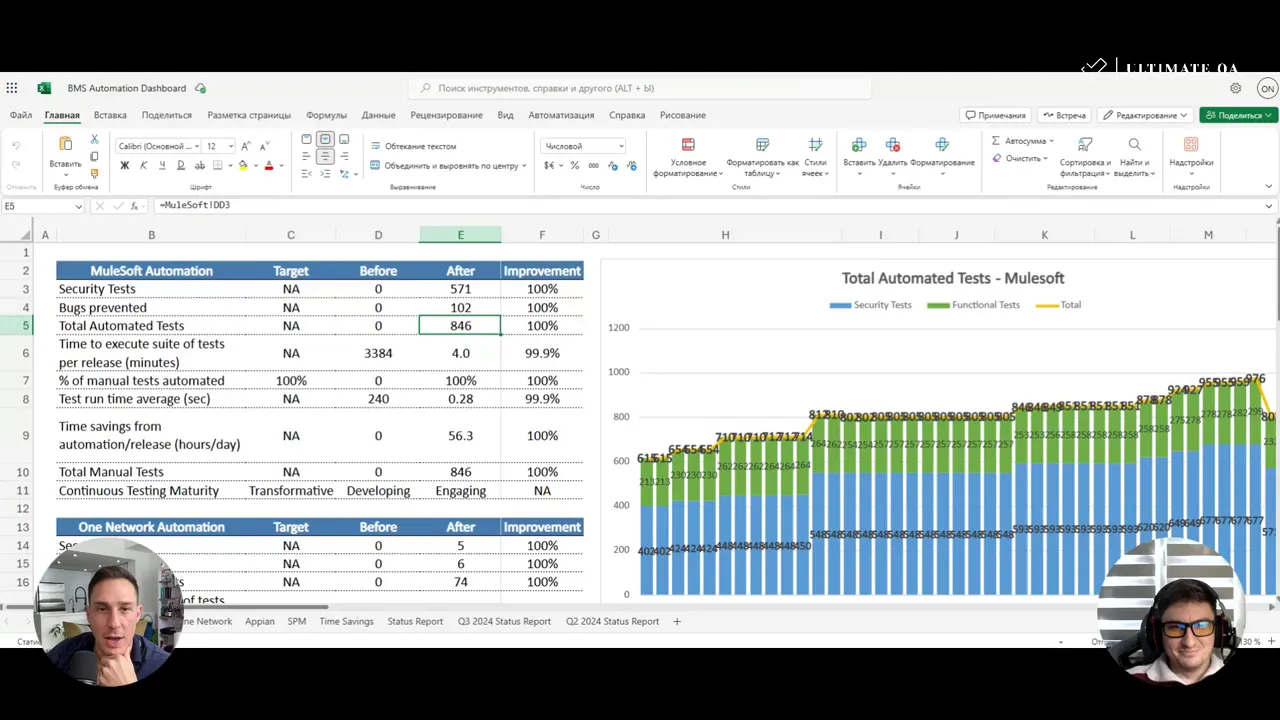
Task: Click the Format as Table icon
Action: click(x=762, y=146)
